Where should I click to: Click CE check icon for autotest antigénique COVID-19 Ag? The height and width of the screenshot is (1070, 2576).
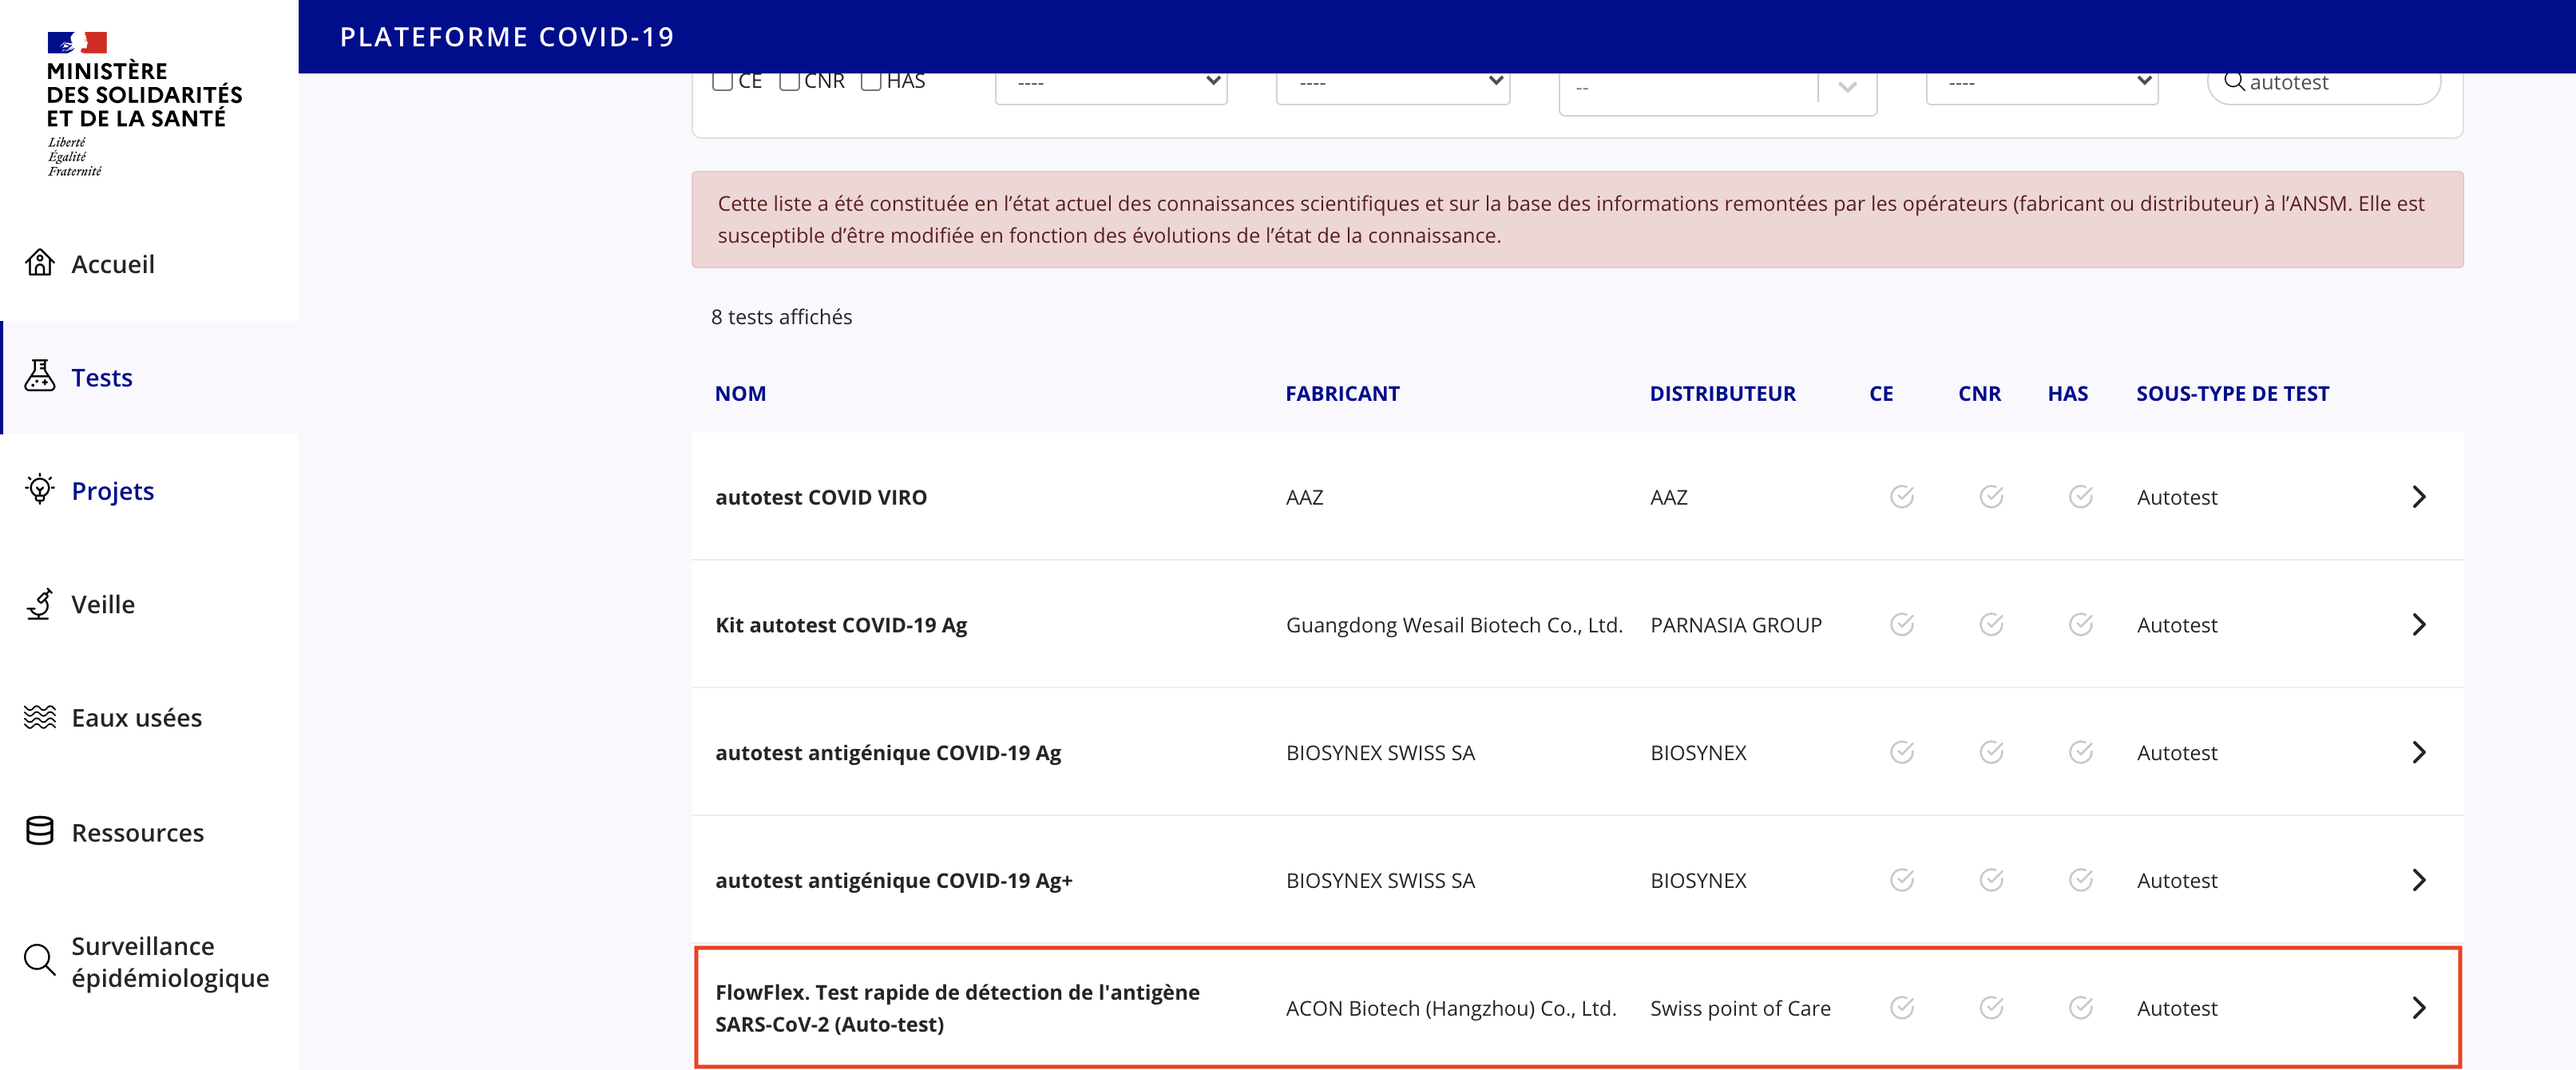[x=1902, y=752]
